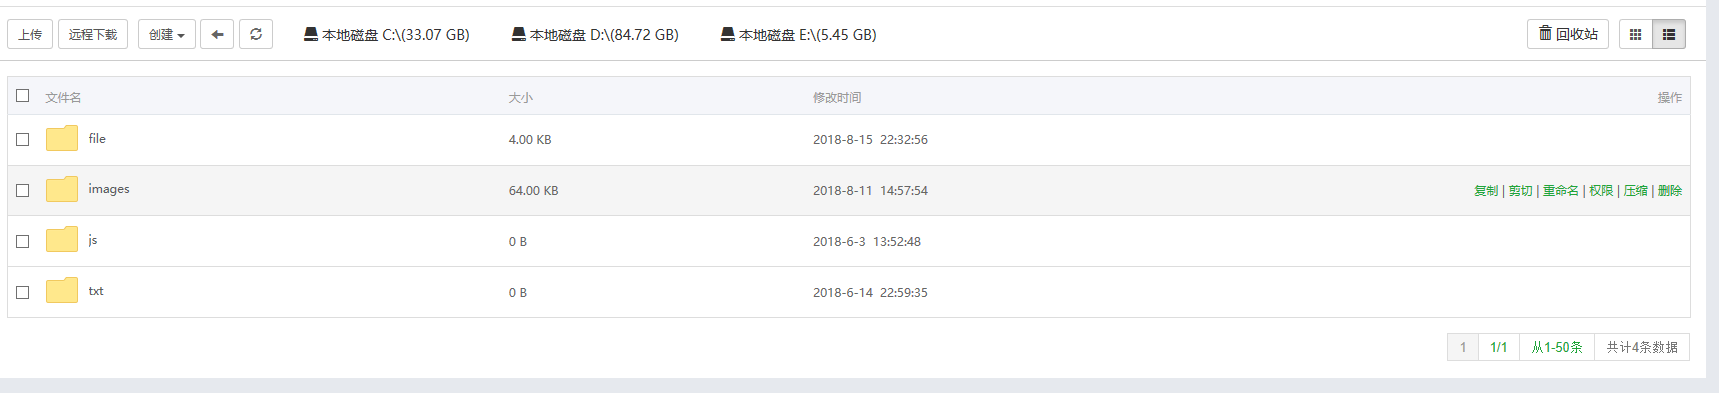Open local disk C:\ drive

[x=387, y=34]
